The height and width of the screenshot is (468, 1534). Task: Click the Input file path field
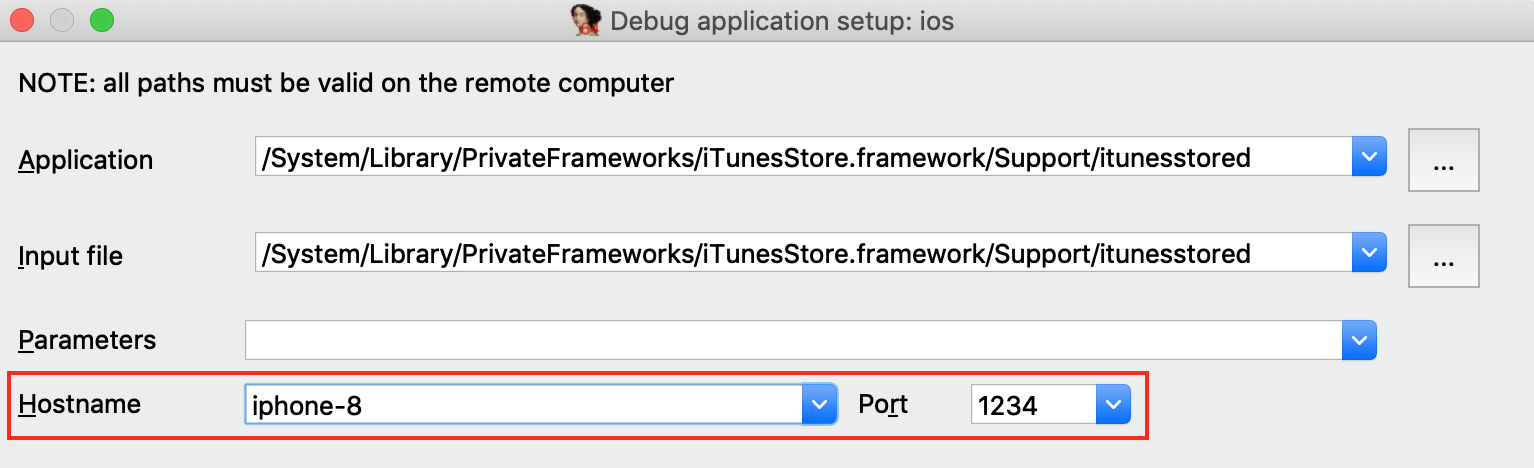point(802,254)
